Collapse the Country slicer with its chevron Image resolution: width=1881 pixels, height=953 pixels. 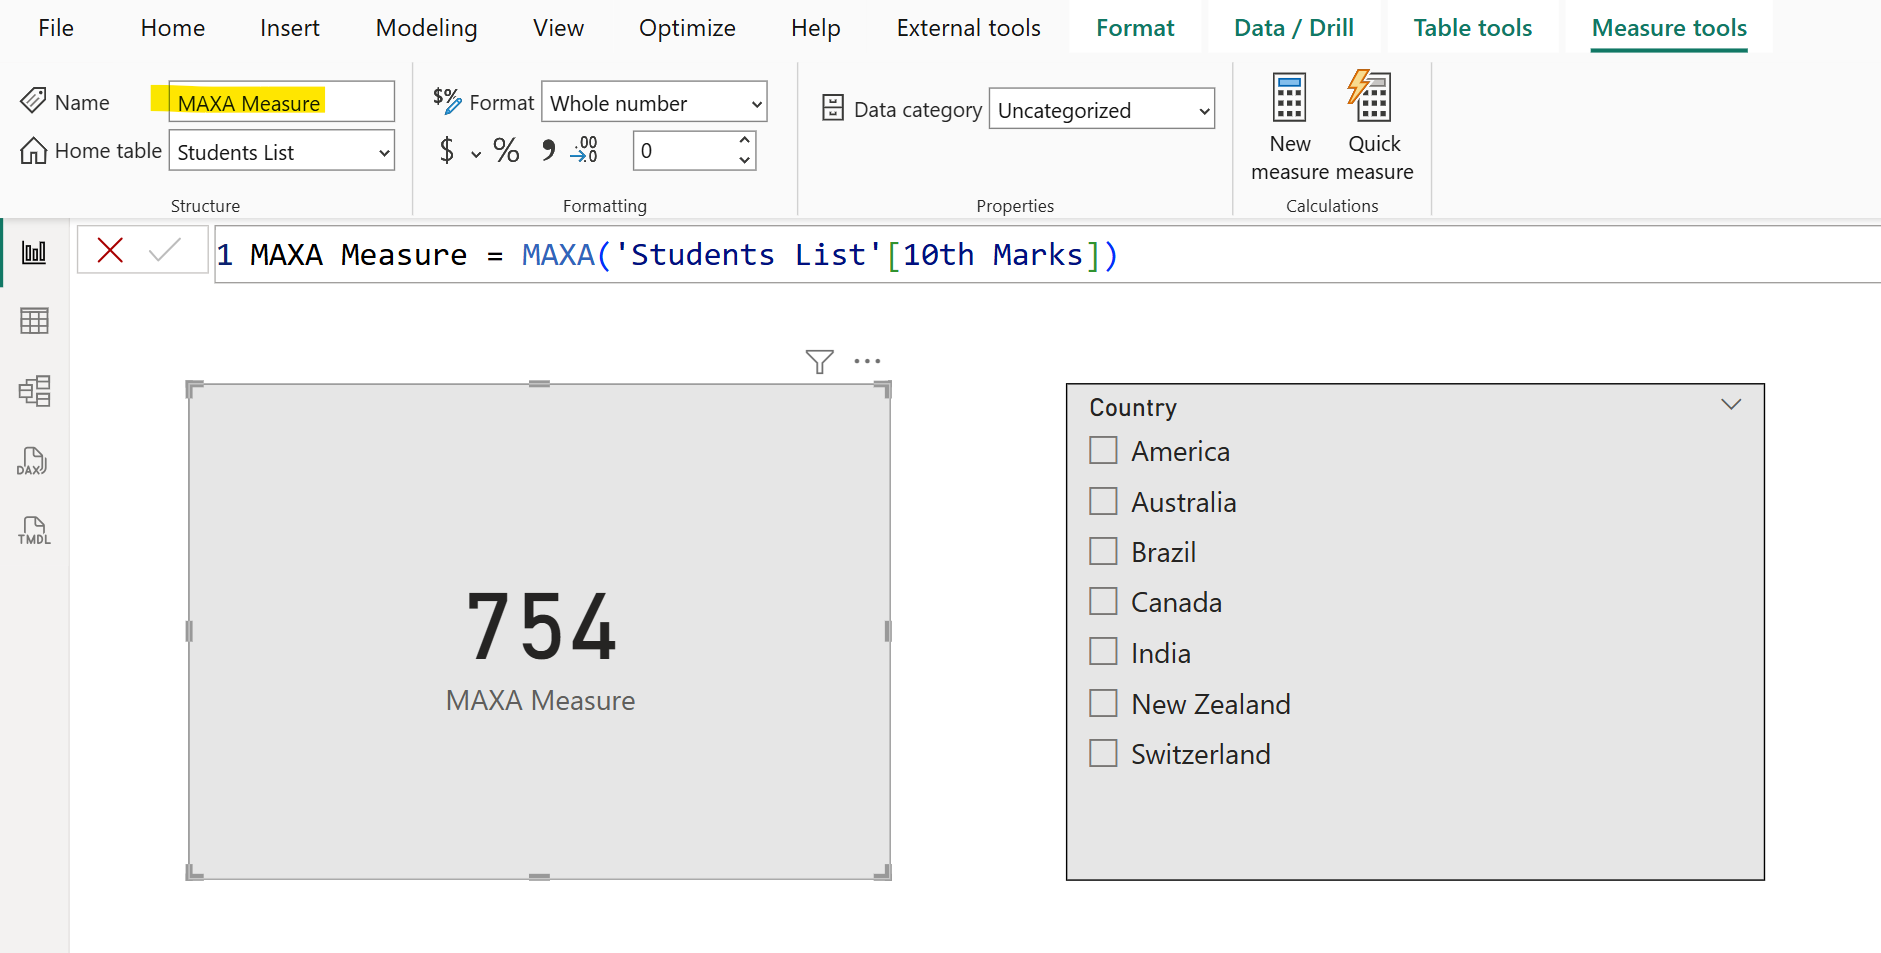(x=1731, y=404)
